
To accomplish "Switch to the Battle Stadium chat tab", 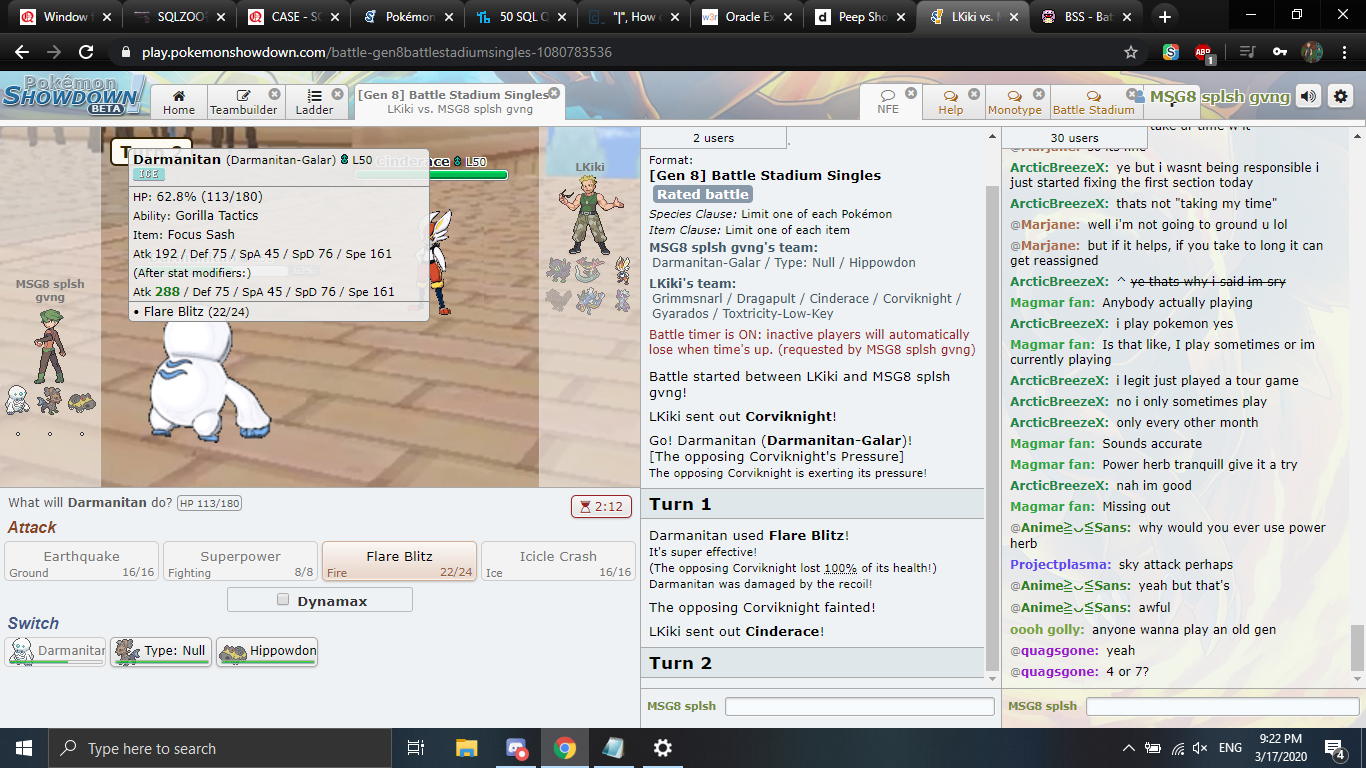I will pos(1093,102).
